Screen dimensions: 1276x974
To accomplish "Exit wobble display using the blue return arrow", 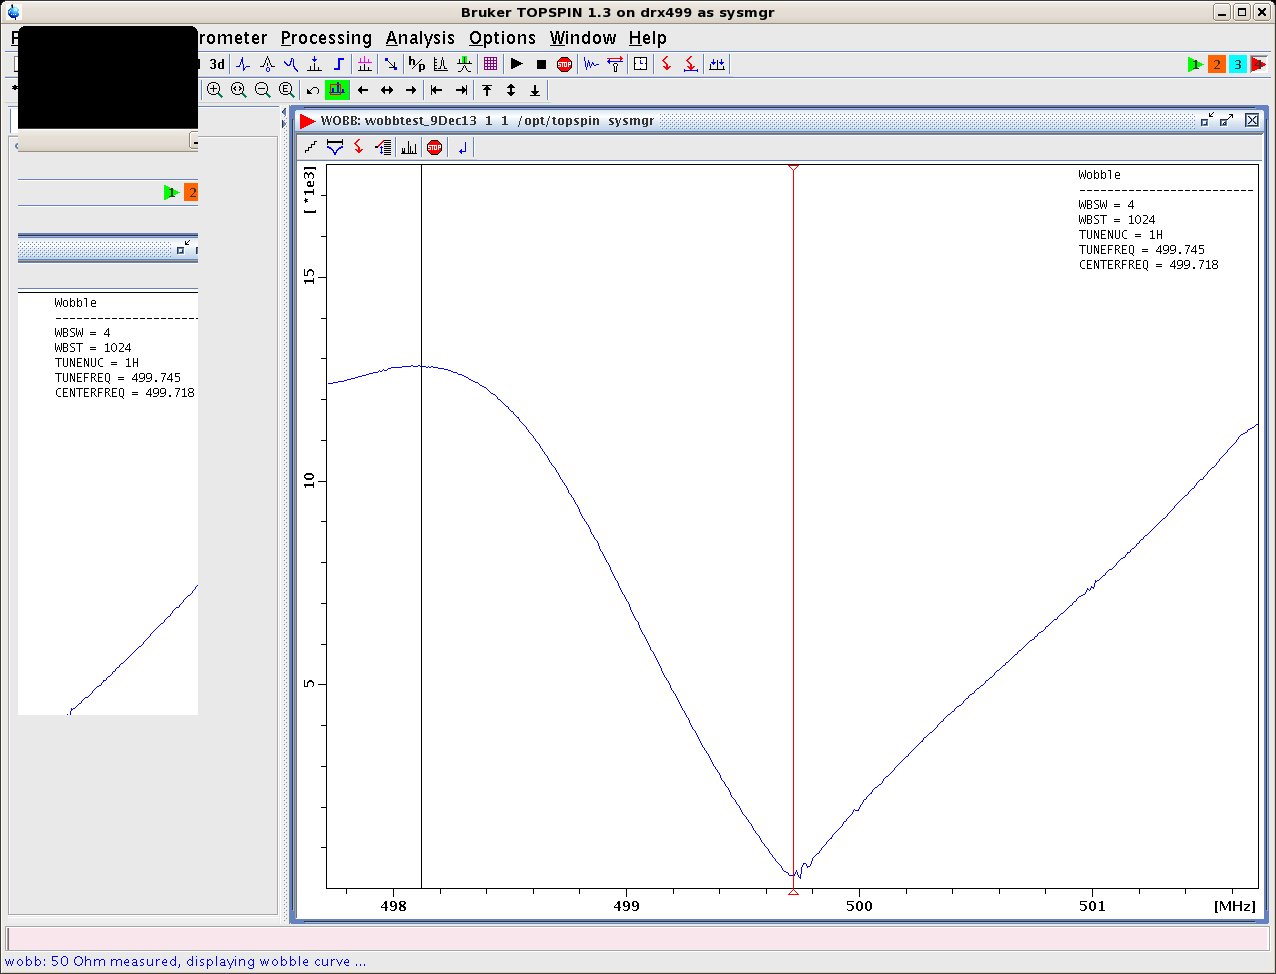I will pos(461,147).
